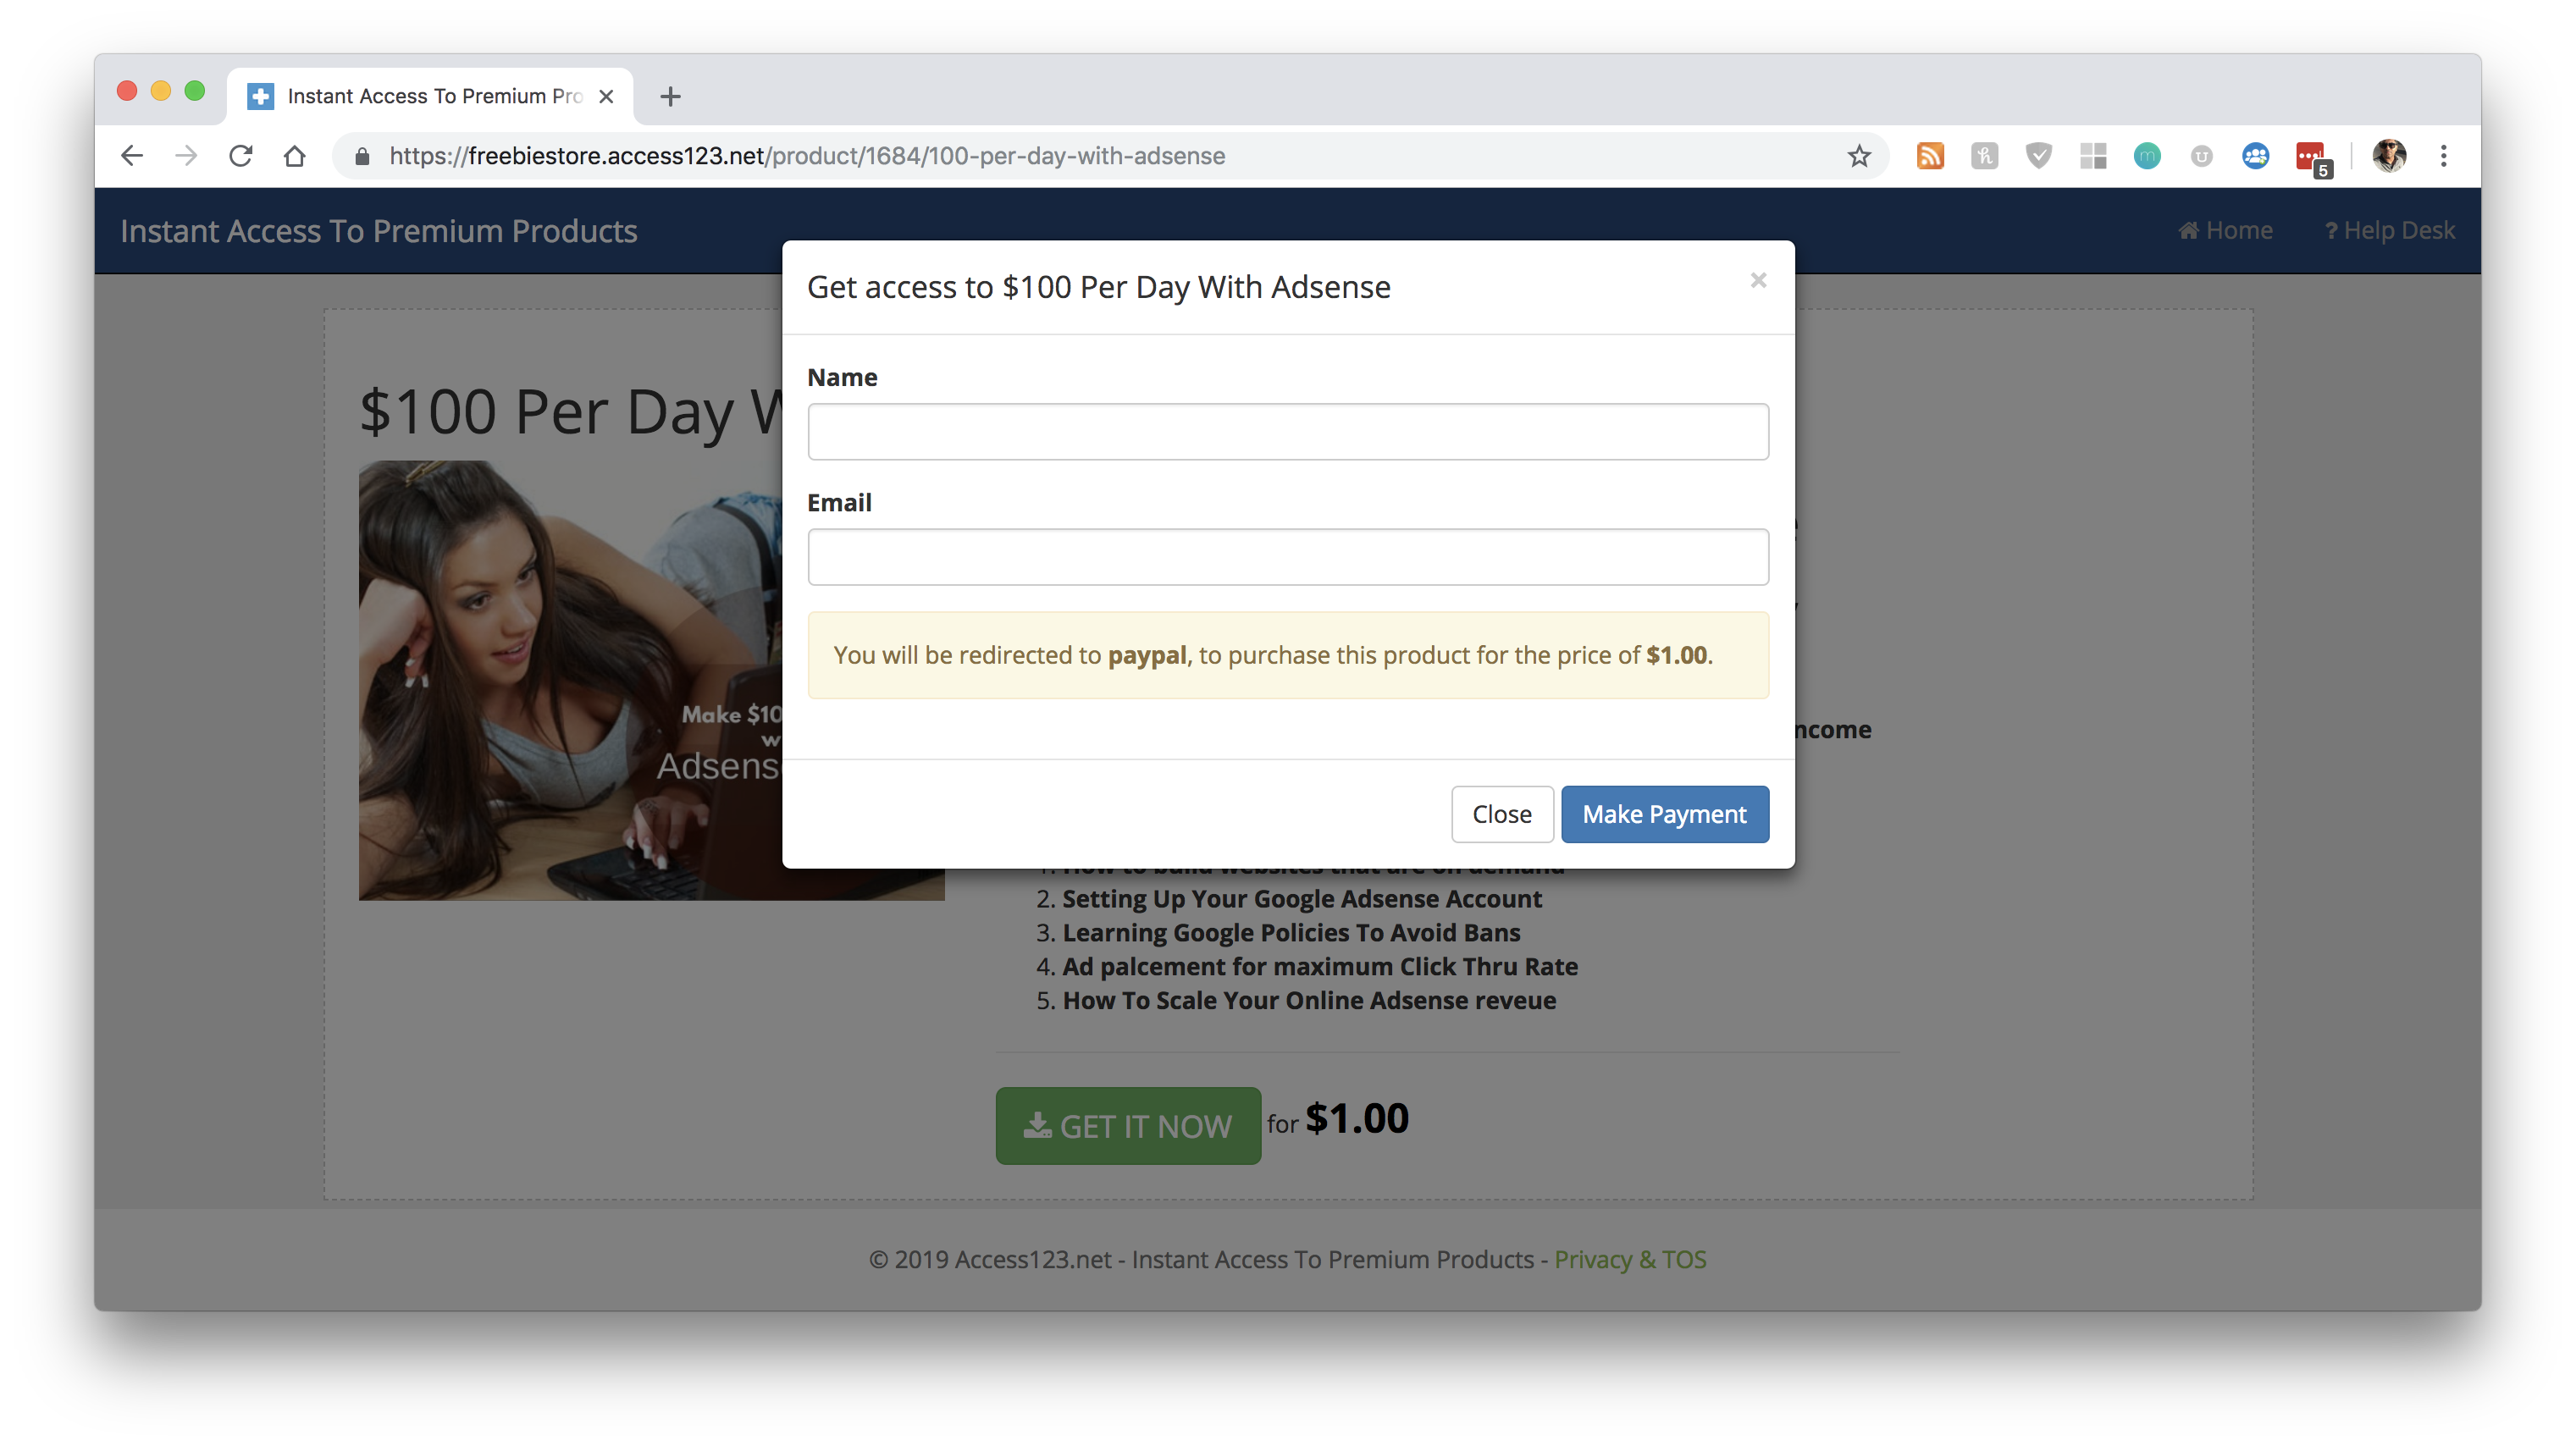Open a new browser tab
2576x1446 pixels.
click(670, 96)
